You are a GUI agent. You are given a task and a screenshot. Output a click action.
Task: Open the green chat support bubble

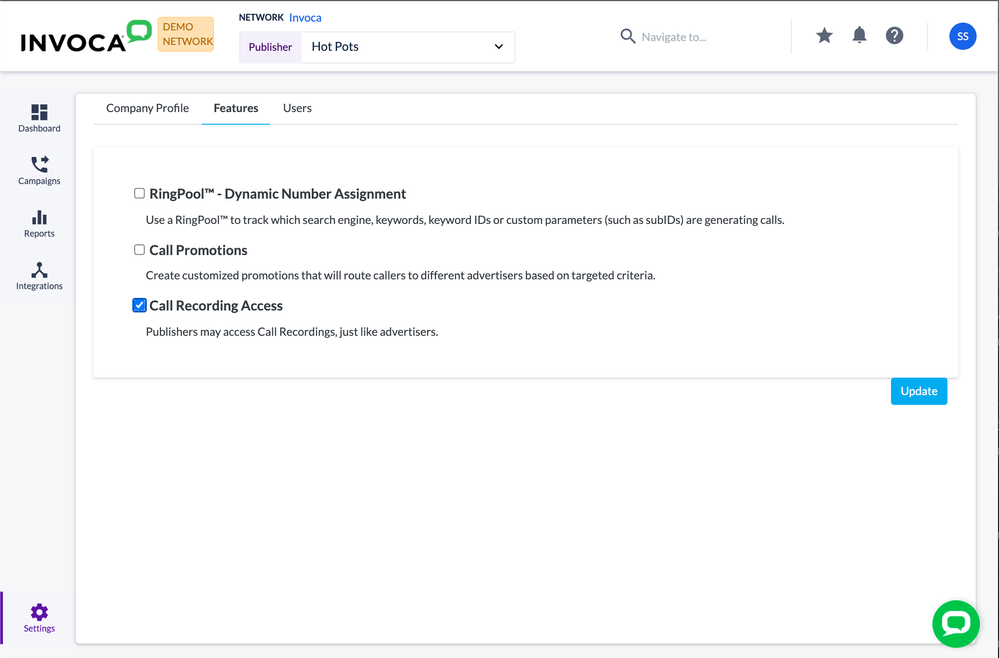956,624
